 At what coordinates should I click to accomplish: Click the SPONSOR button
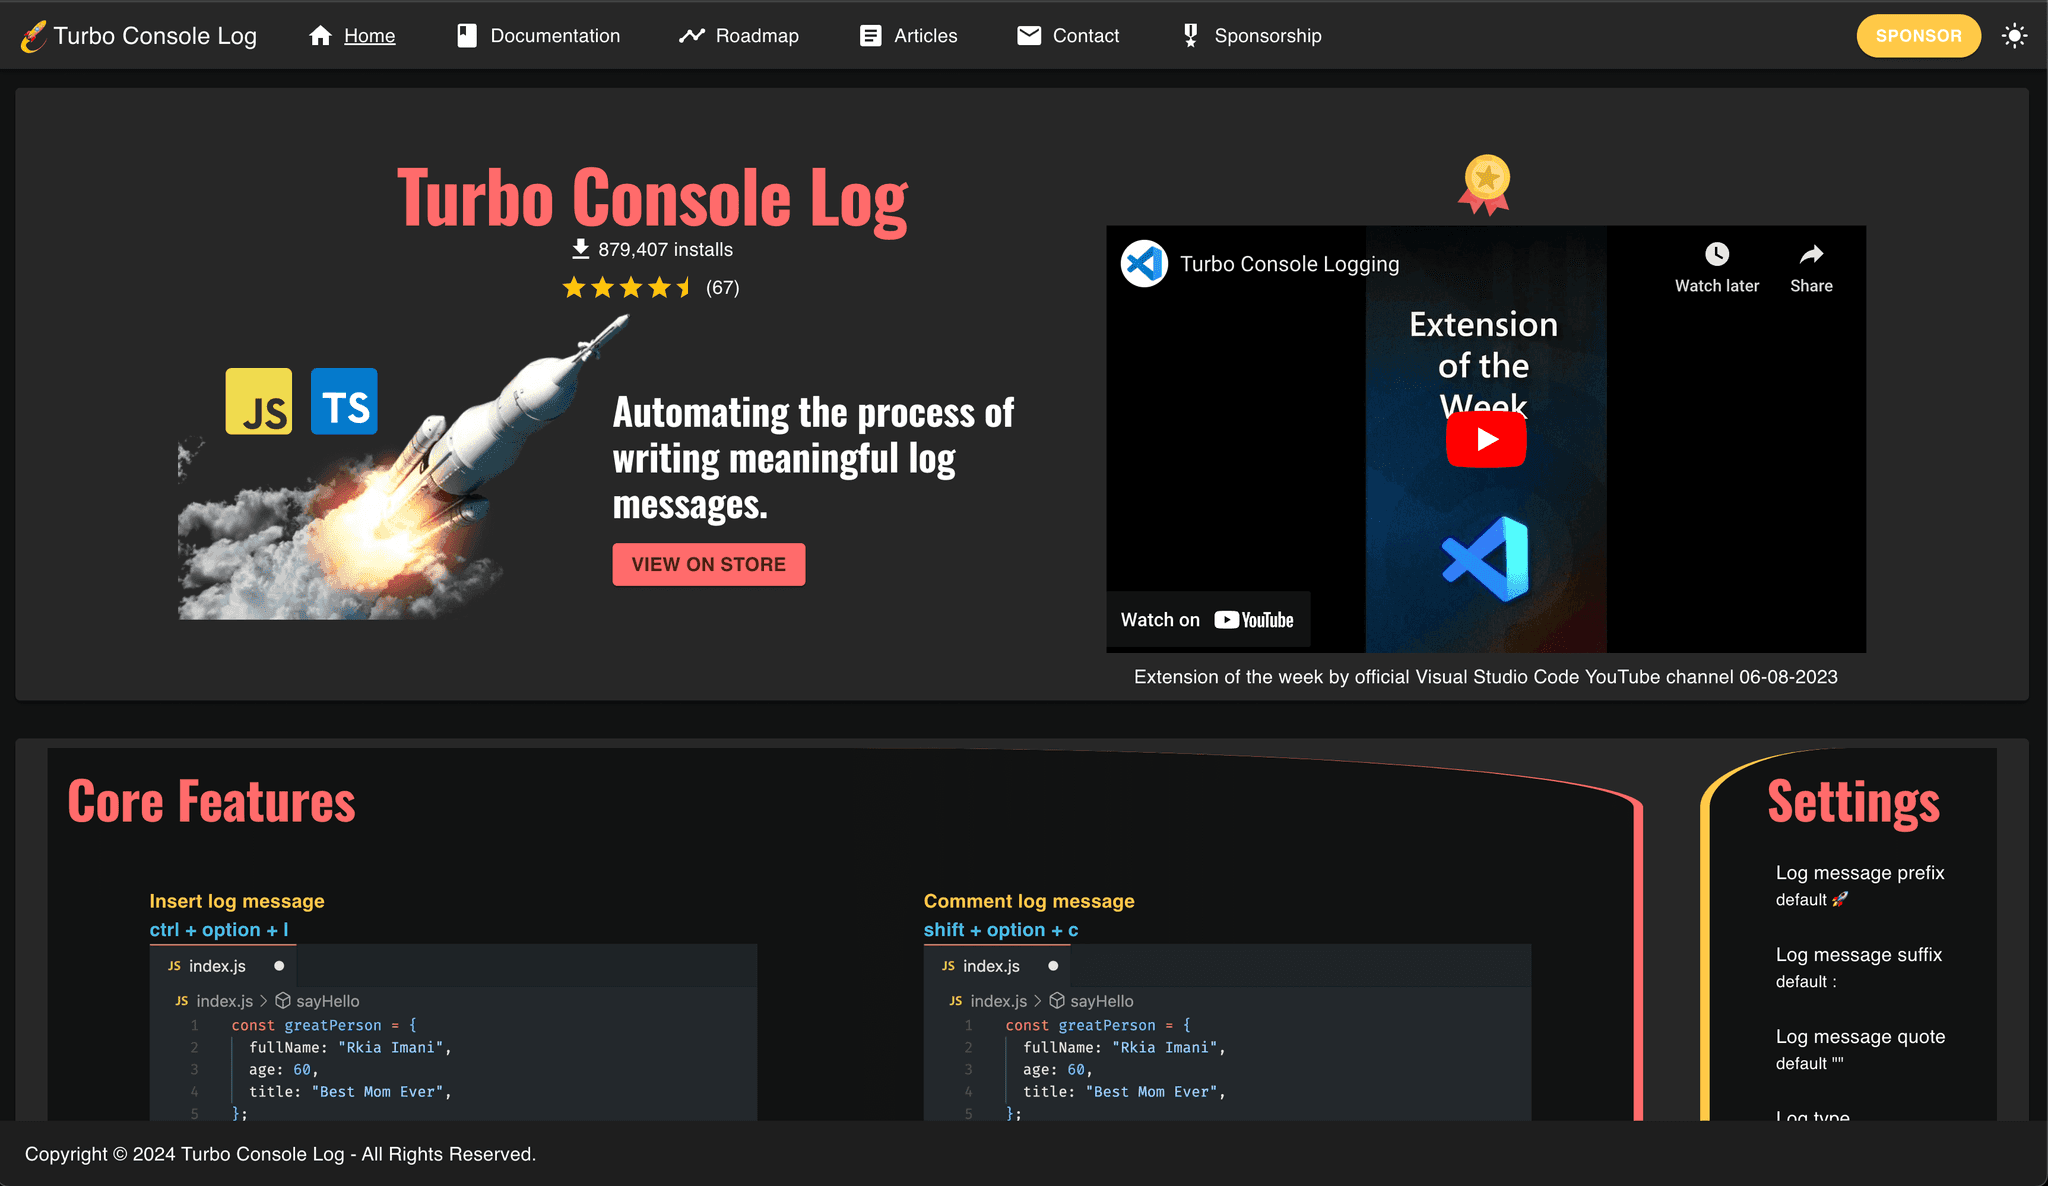[x=1918, y=35]
